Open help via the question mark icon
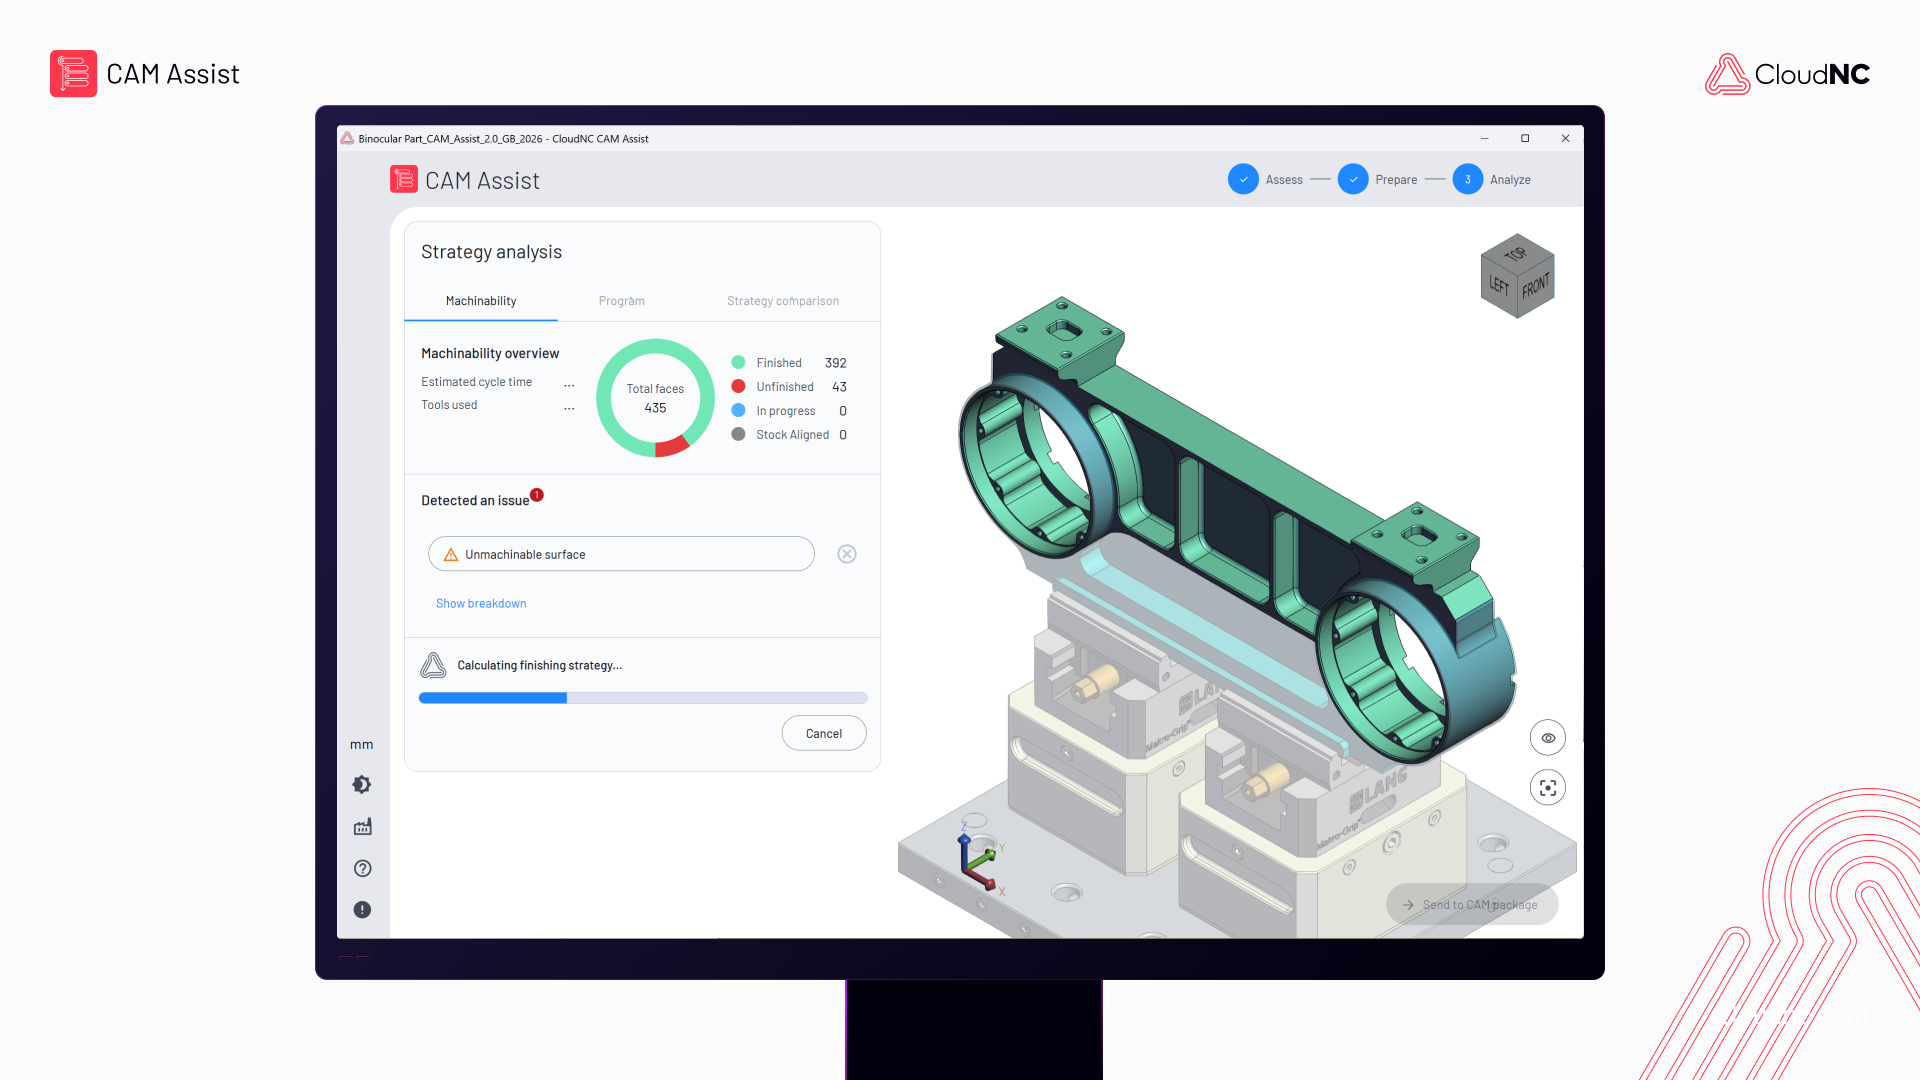This screenshot has width=1920, height=1080. click(x=362, y=868)
